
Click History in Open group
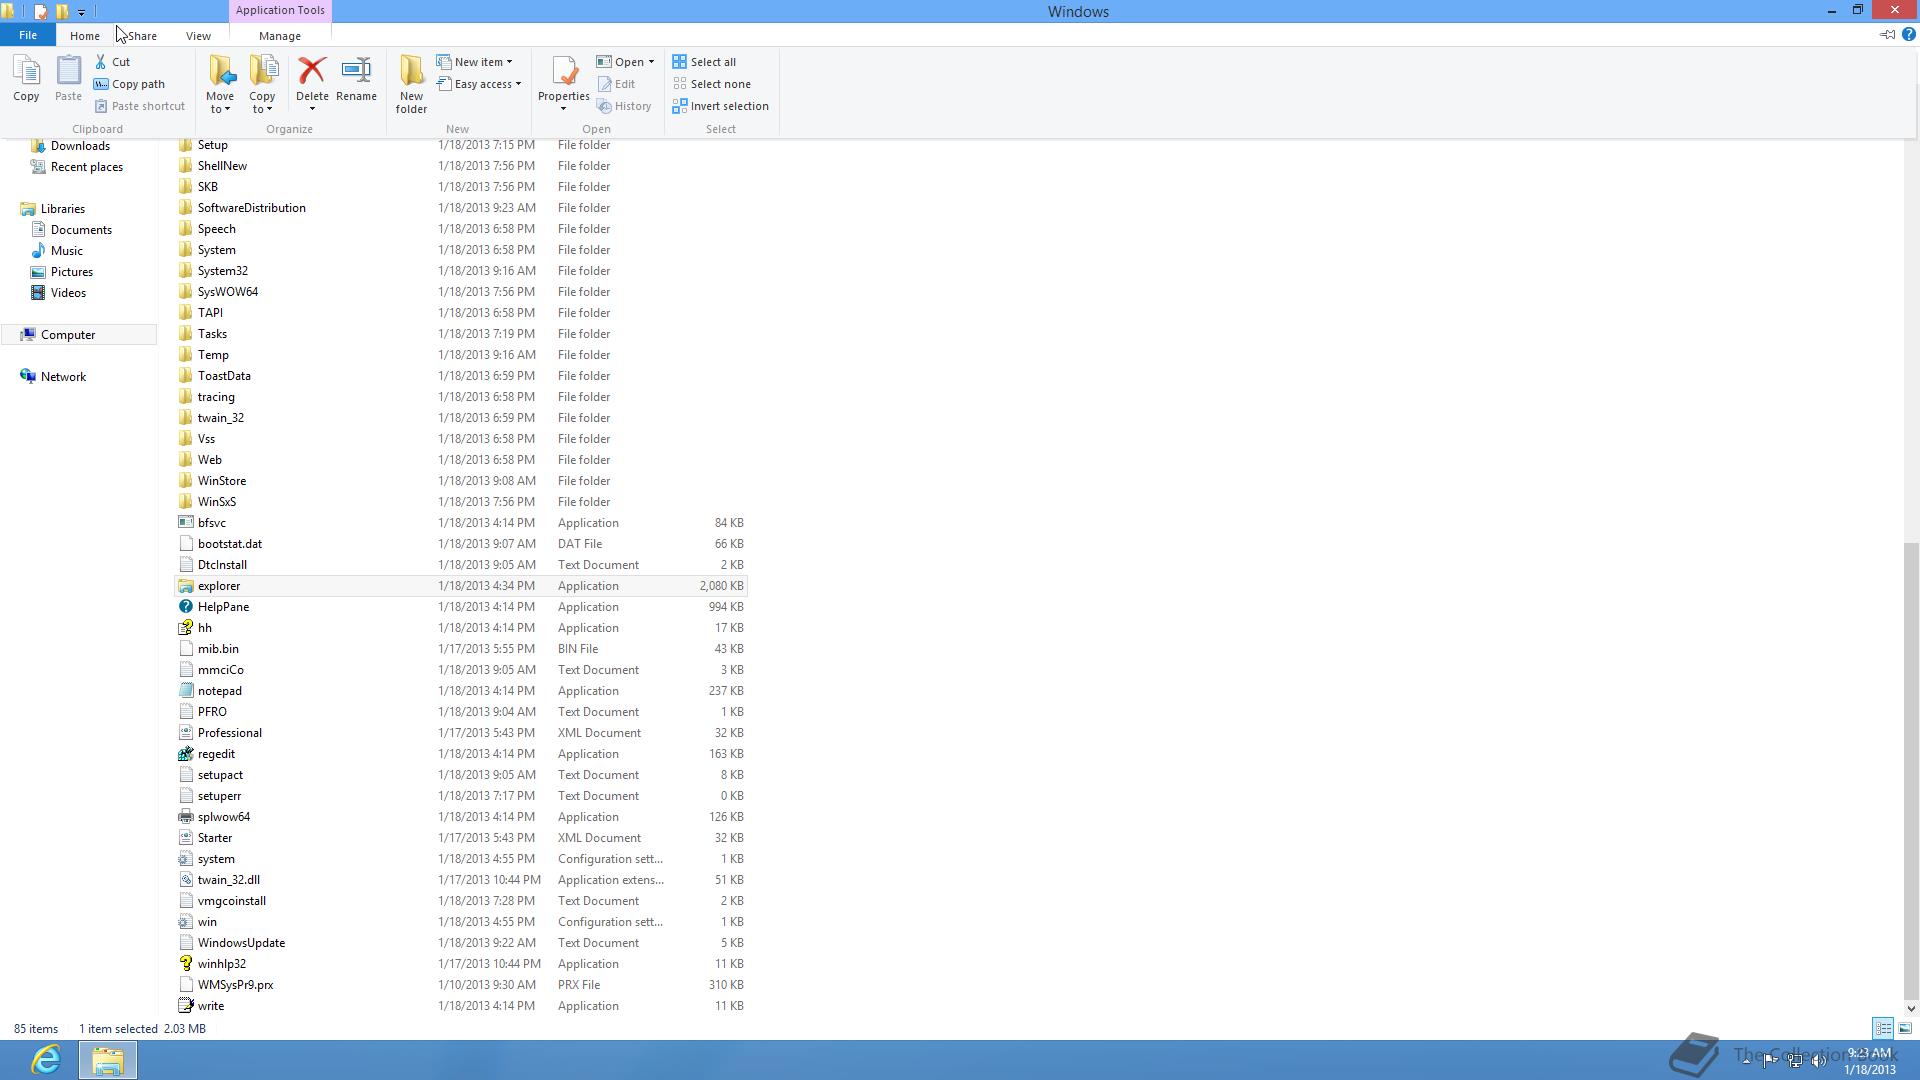[624, 106]
